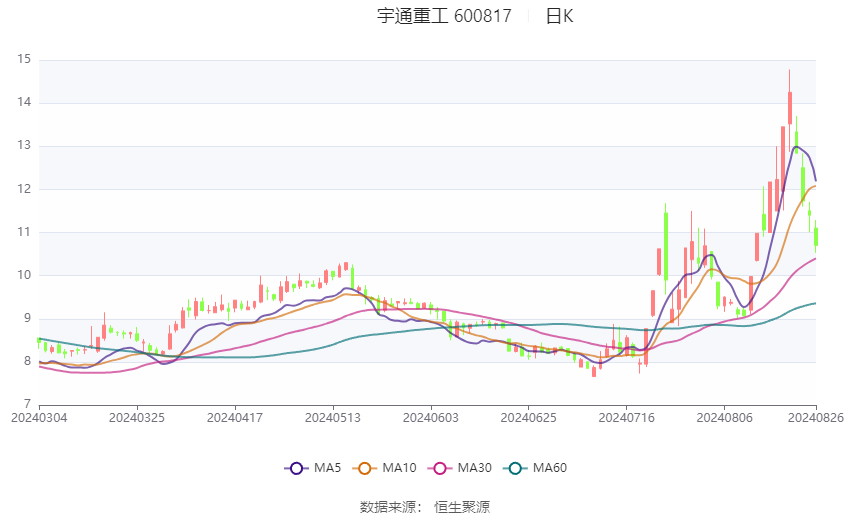Click the y-axis value 11

pyautogui.click(x=24, y=231)
